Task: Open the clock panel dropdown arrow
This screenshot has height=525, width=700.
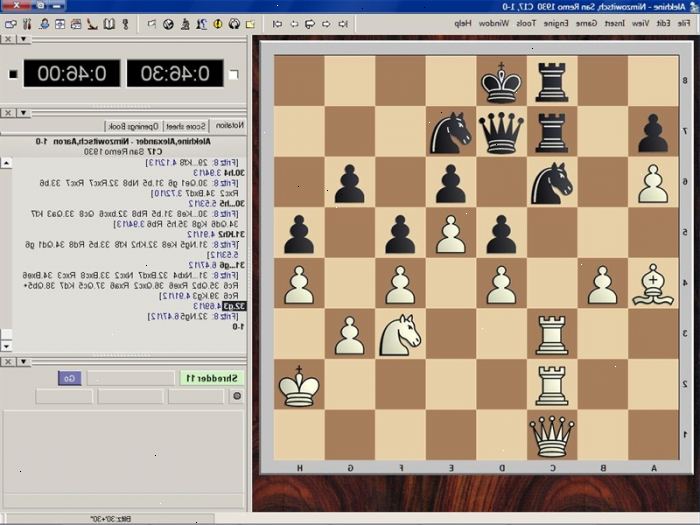Action: tap(23, 39)
